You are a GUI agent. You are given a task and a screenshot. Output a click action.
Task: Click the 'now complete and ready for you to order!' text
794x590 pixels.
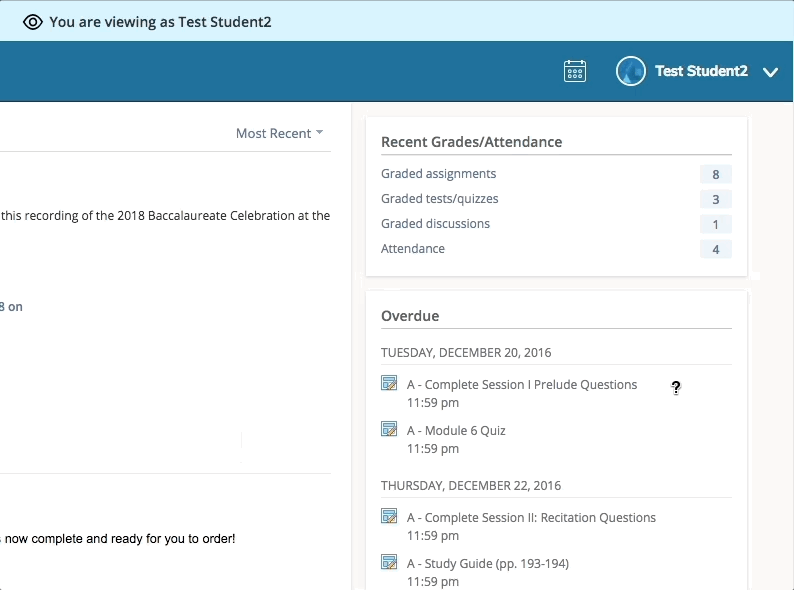118,539
